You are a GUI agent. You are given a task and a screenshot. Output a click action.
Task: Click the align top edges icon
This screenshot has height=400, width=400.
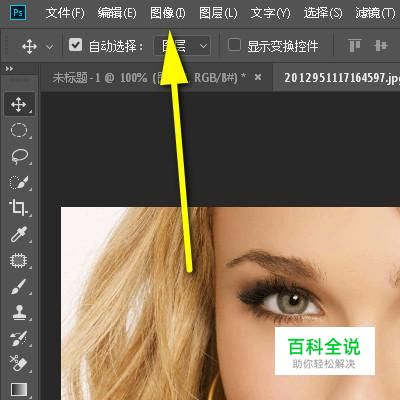pos(355,45)
